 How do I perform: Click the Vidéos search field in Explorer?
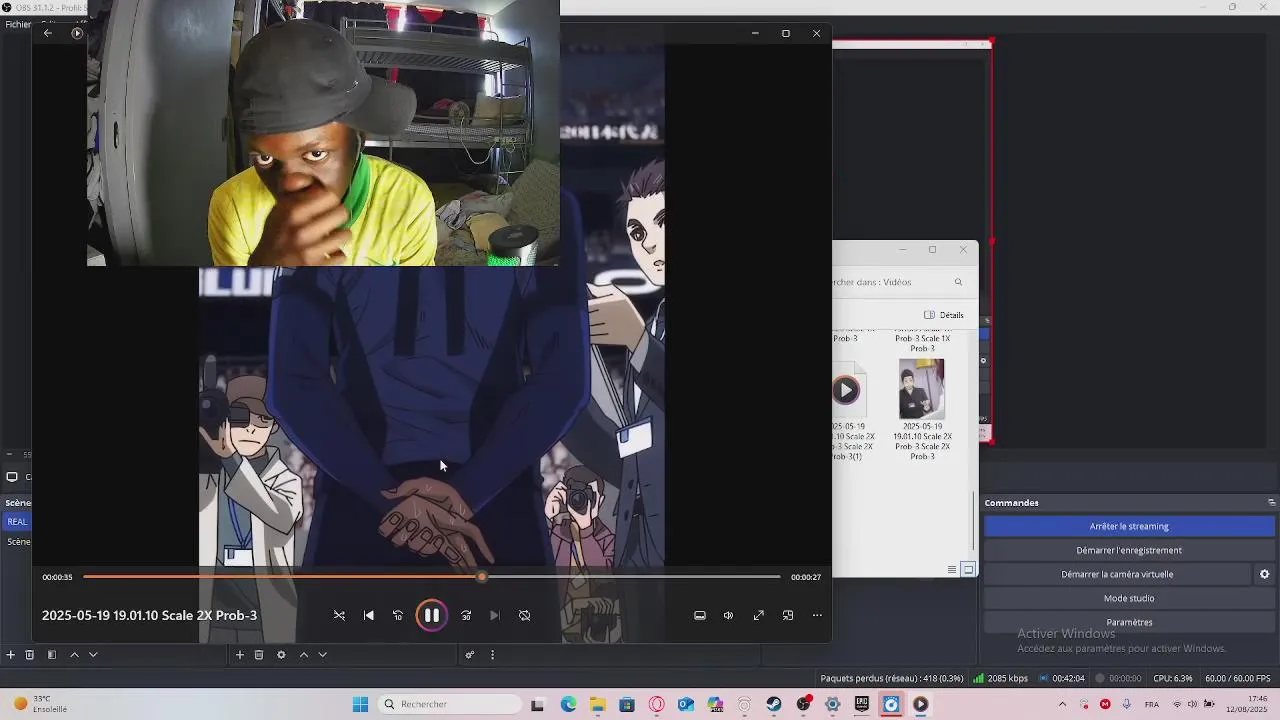(890, 282)
